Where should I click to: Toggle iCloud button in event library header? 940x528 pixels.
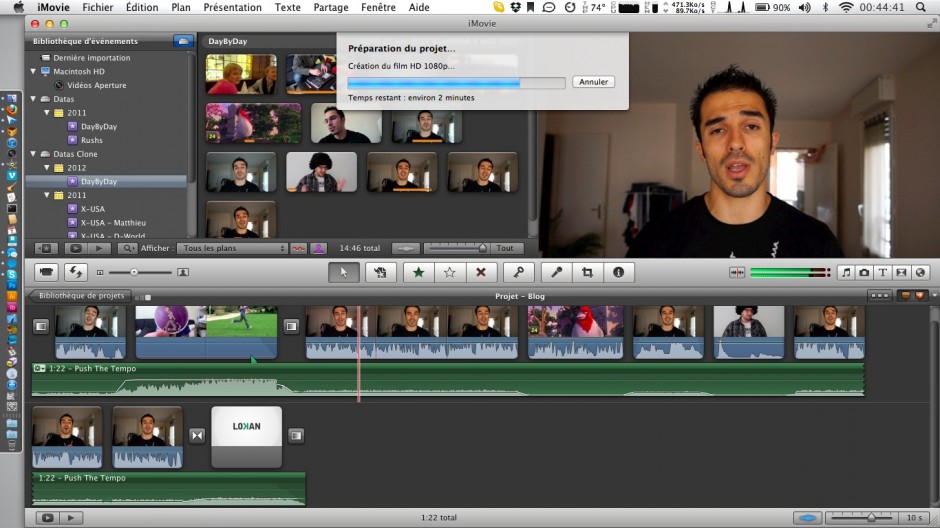(x=183, y=41)
